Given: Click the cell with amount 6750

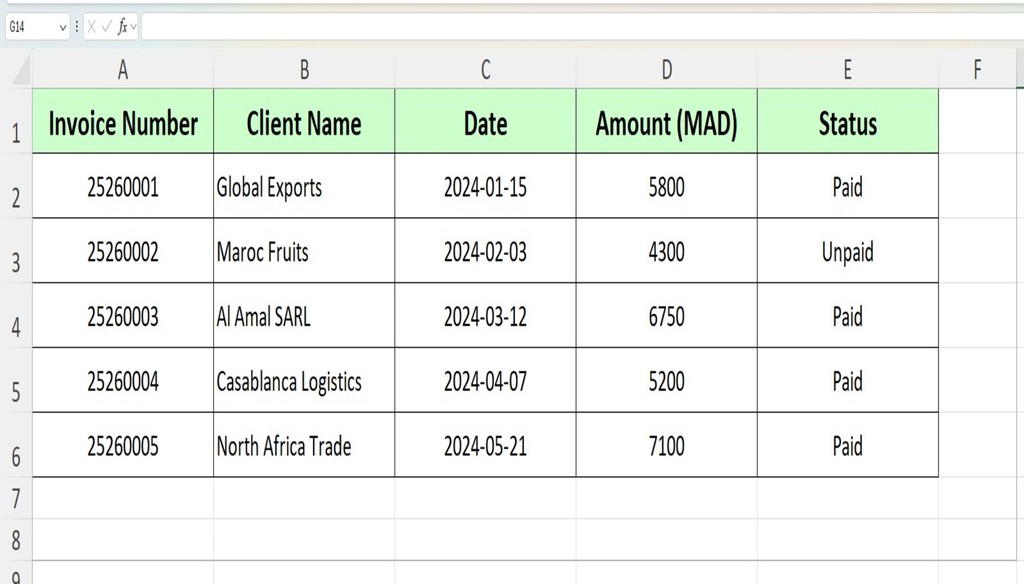Looking at the screenshot, I should 666,317.
